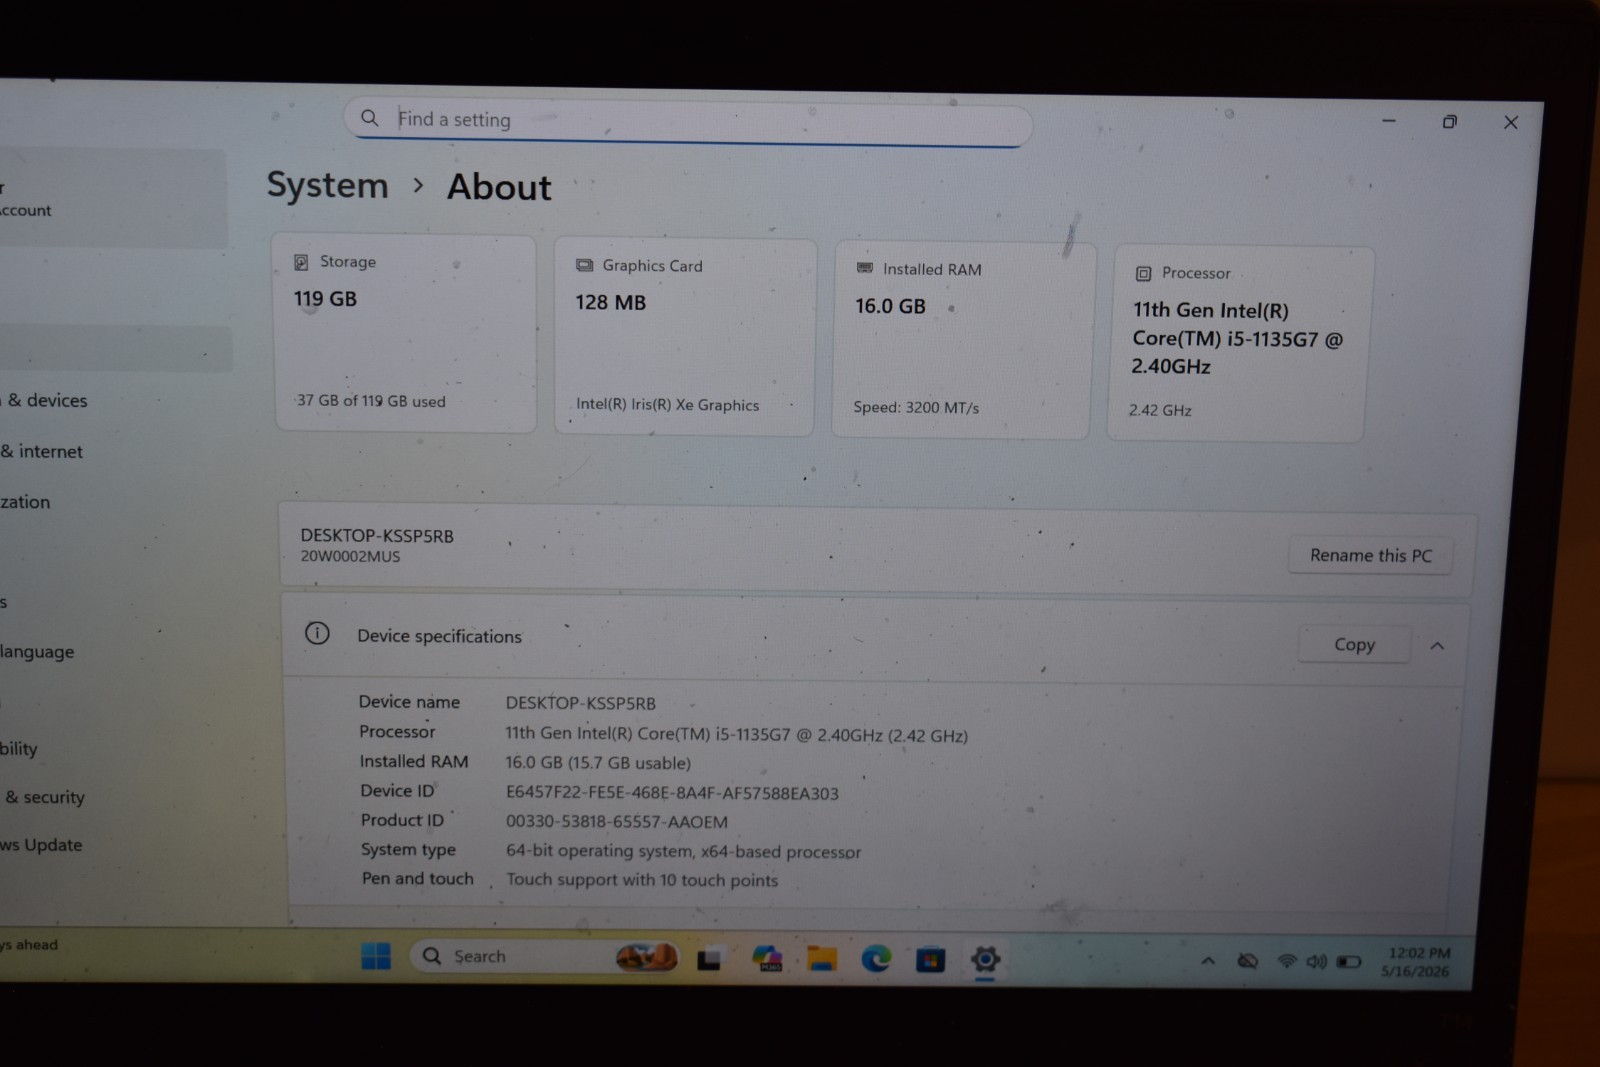
Task: Click Speed: 3200 MT/s text
Action: (916, 408)
